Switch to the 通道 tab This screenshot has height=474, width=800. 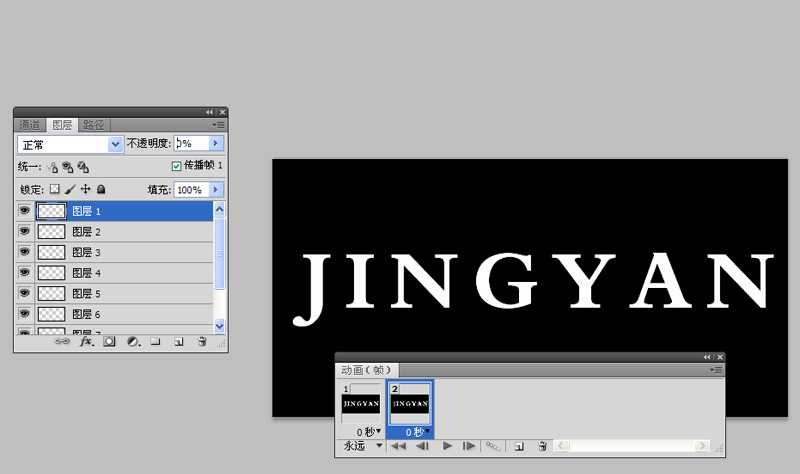pyautogui.click(x=30, y=124)
